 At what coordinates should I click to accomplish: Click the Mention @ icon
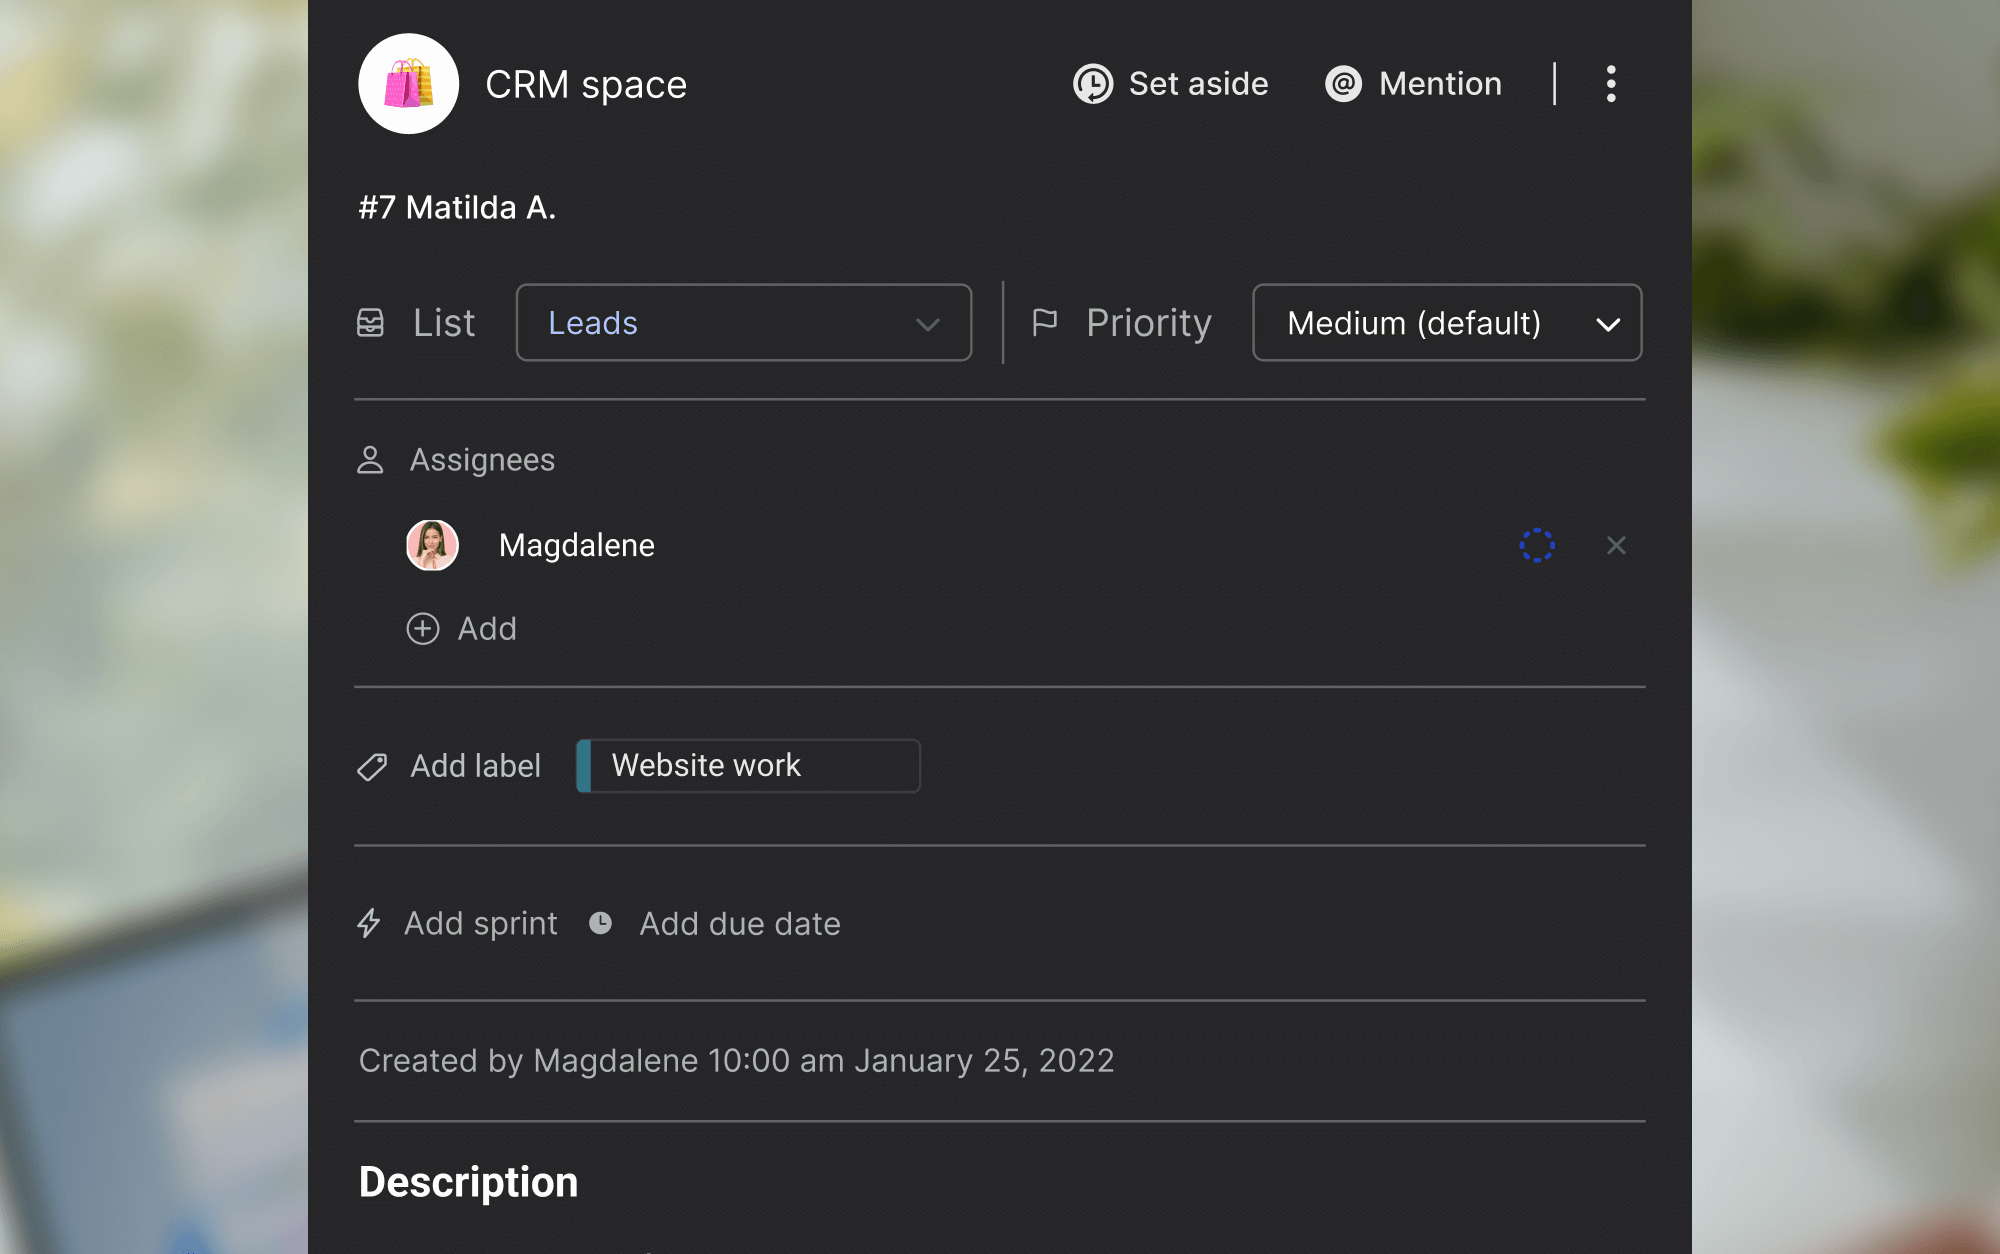(1343, 84)
